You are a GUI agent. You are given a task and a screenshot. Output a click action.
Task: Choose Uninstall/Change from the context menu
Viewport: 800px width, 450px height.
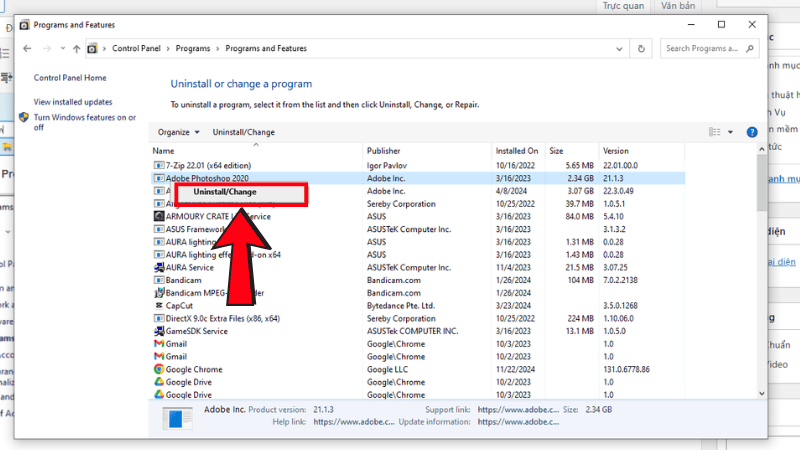pos(237,192)
